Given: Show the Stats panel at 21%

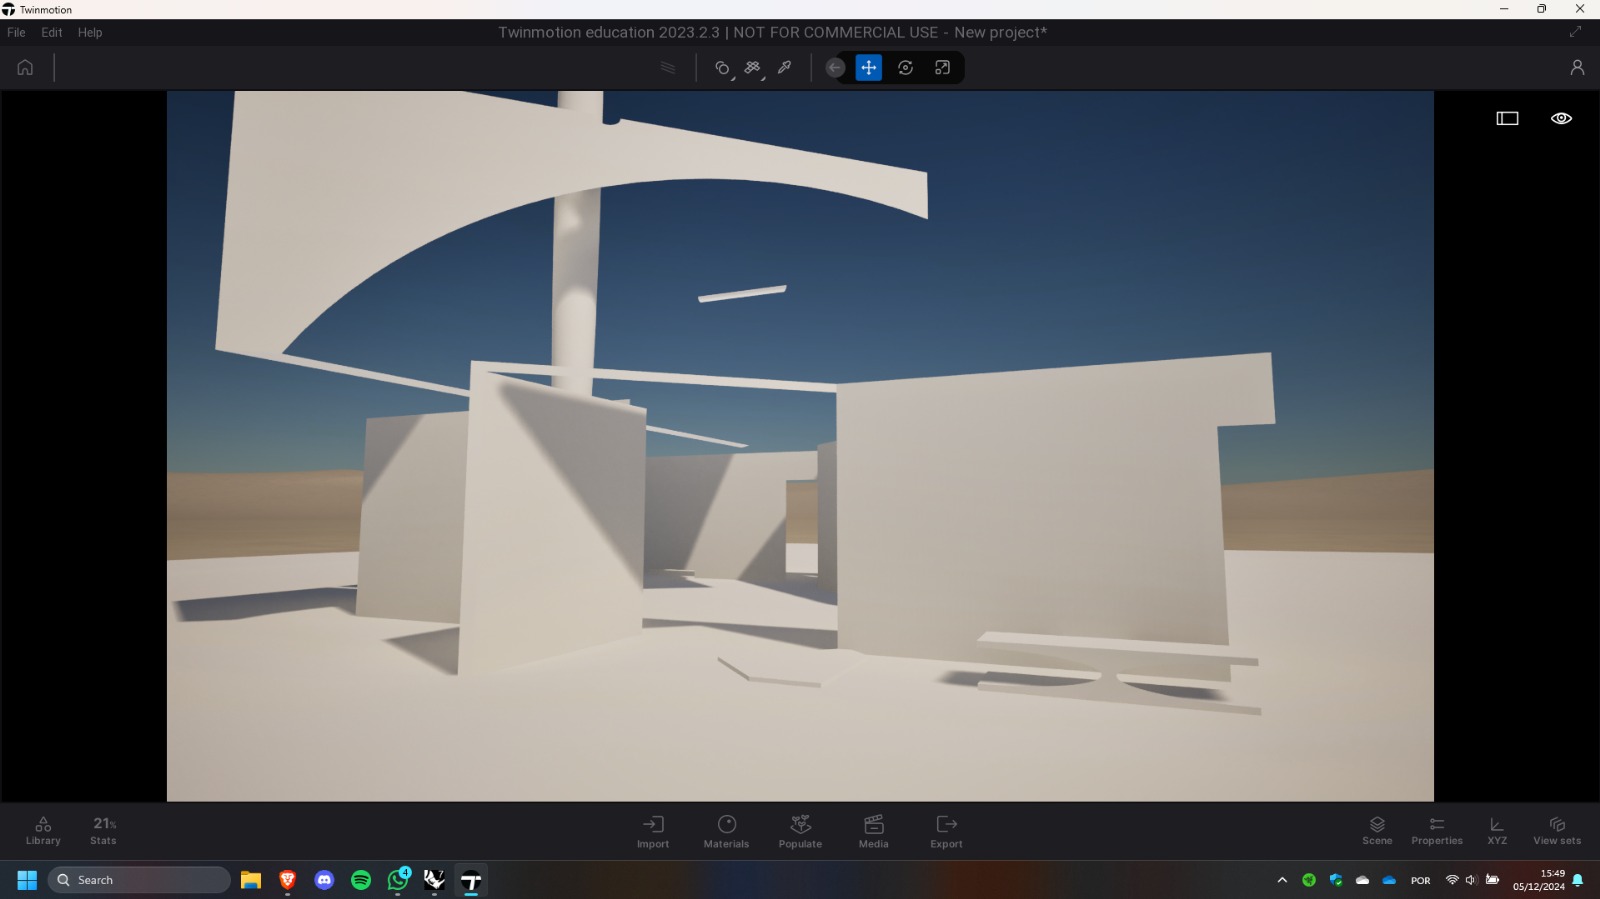Looking at the screenshot, I should (103, 831).
